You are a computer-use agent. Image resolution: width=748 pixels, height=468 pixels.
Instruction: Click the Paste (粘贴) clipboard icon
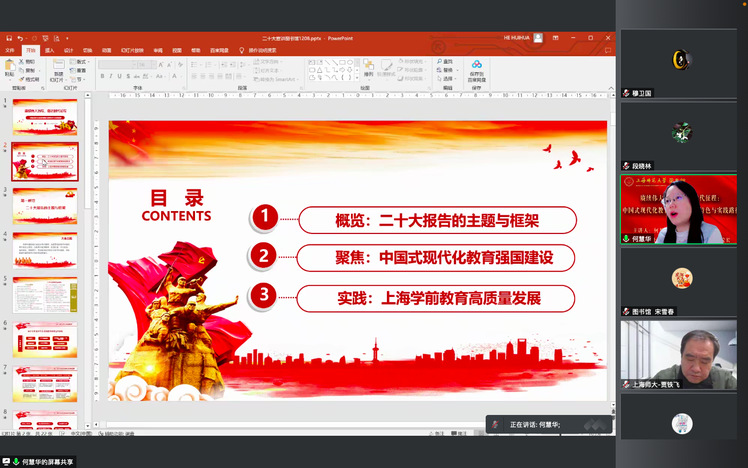pos(9,66)
